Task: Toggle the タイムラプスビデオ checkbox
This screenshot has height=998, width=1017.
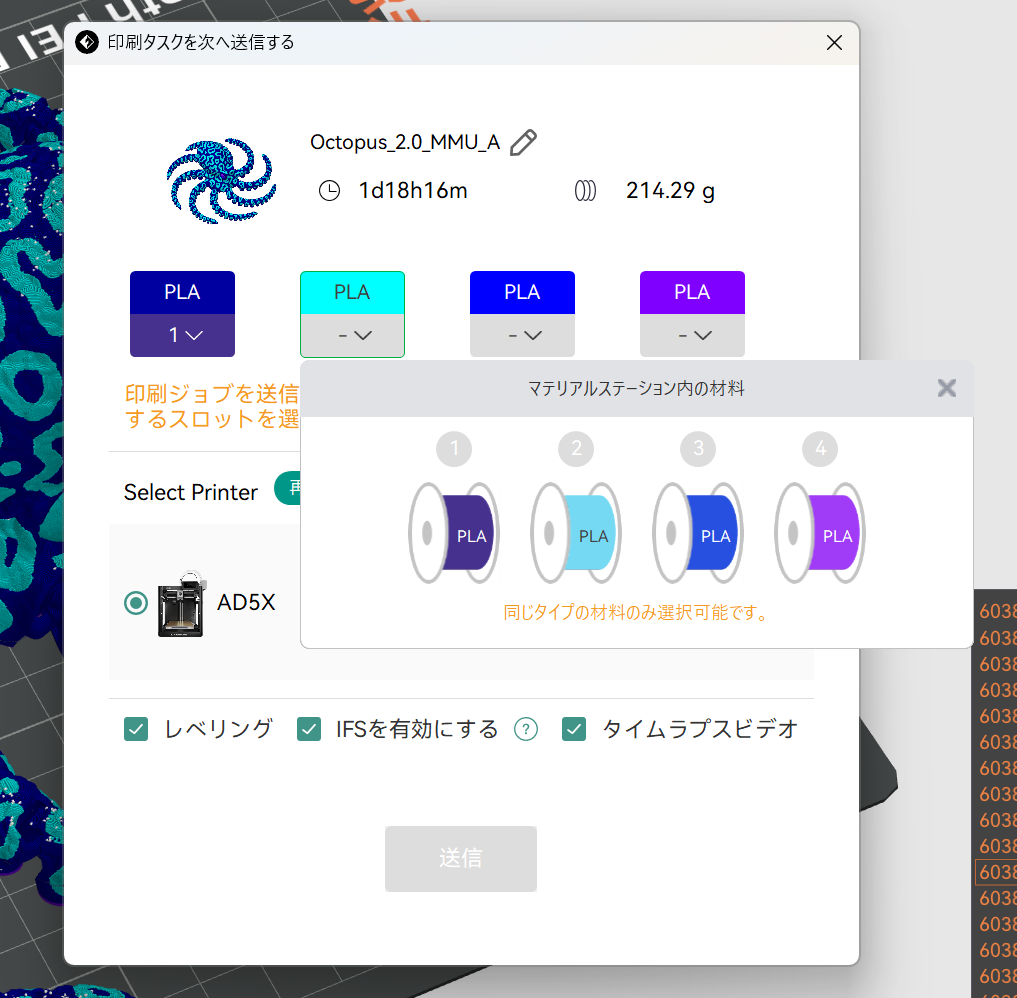Action: pos(574,729)
